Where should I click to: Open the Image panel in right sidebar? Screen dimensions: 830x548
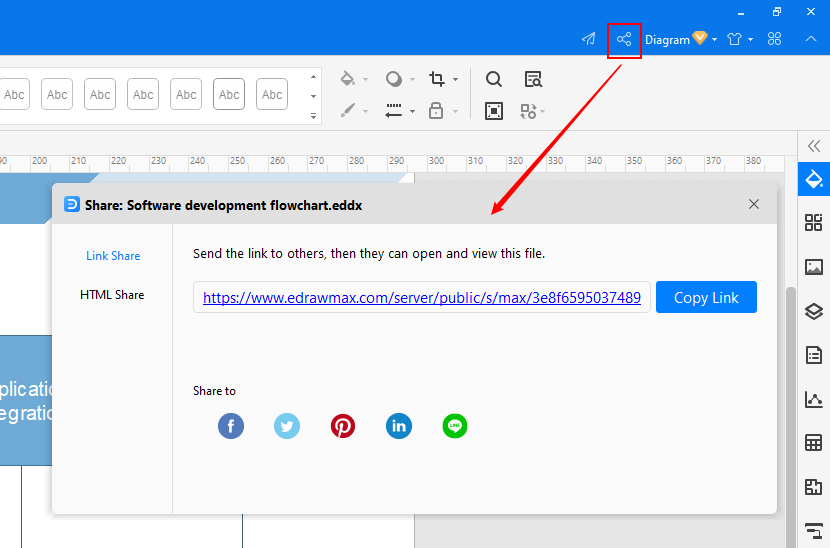coord(814,267)
